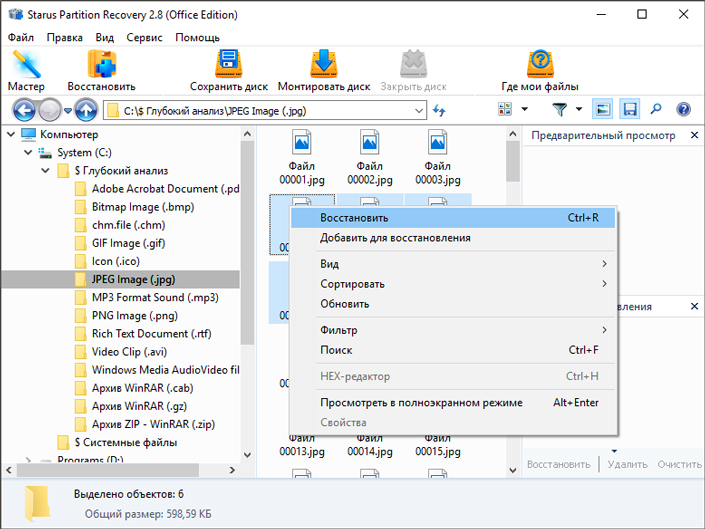Open the navigation history dropdown arrow
The width and height of the screenshot is (705, 529).
click(x=68, y=111)
